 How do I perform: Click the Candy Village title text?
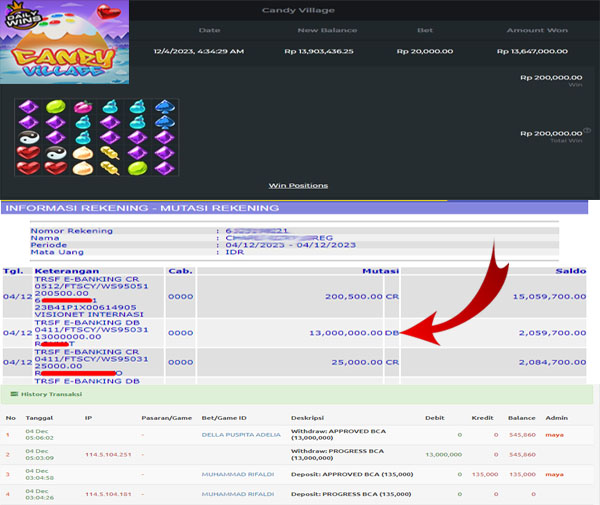(x=298, y=10)
